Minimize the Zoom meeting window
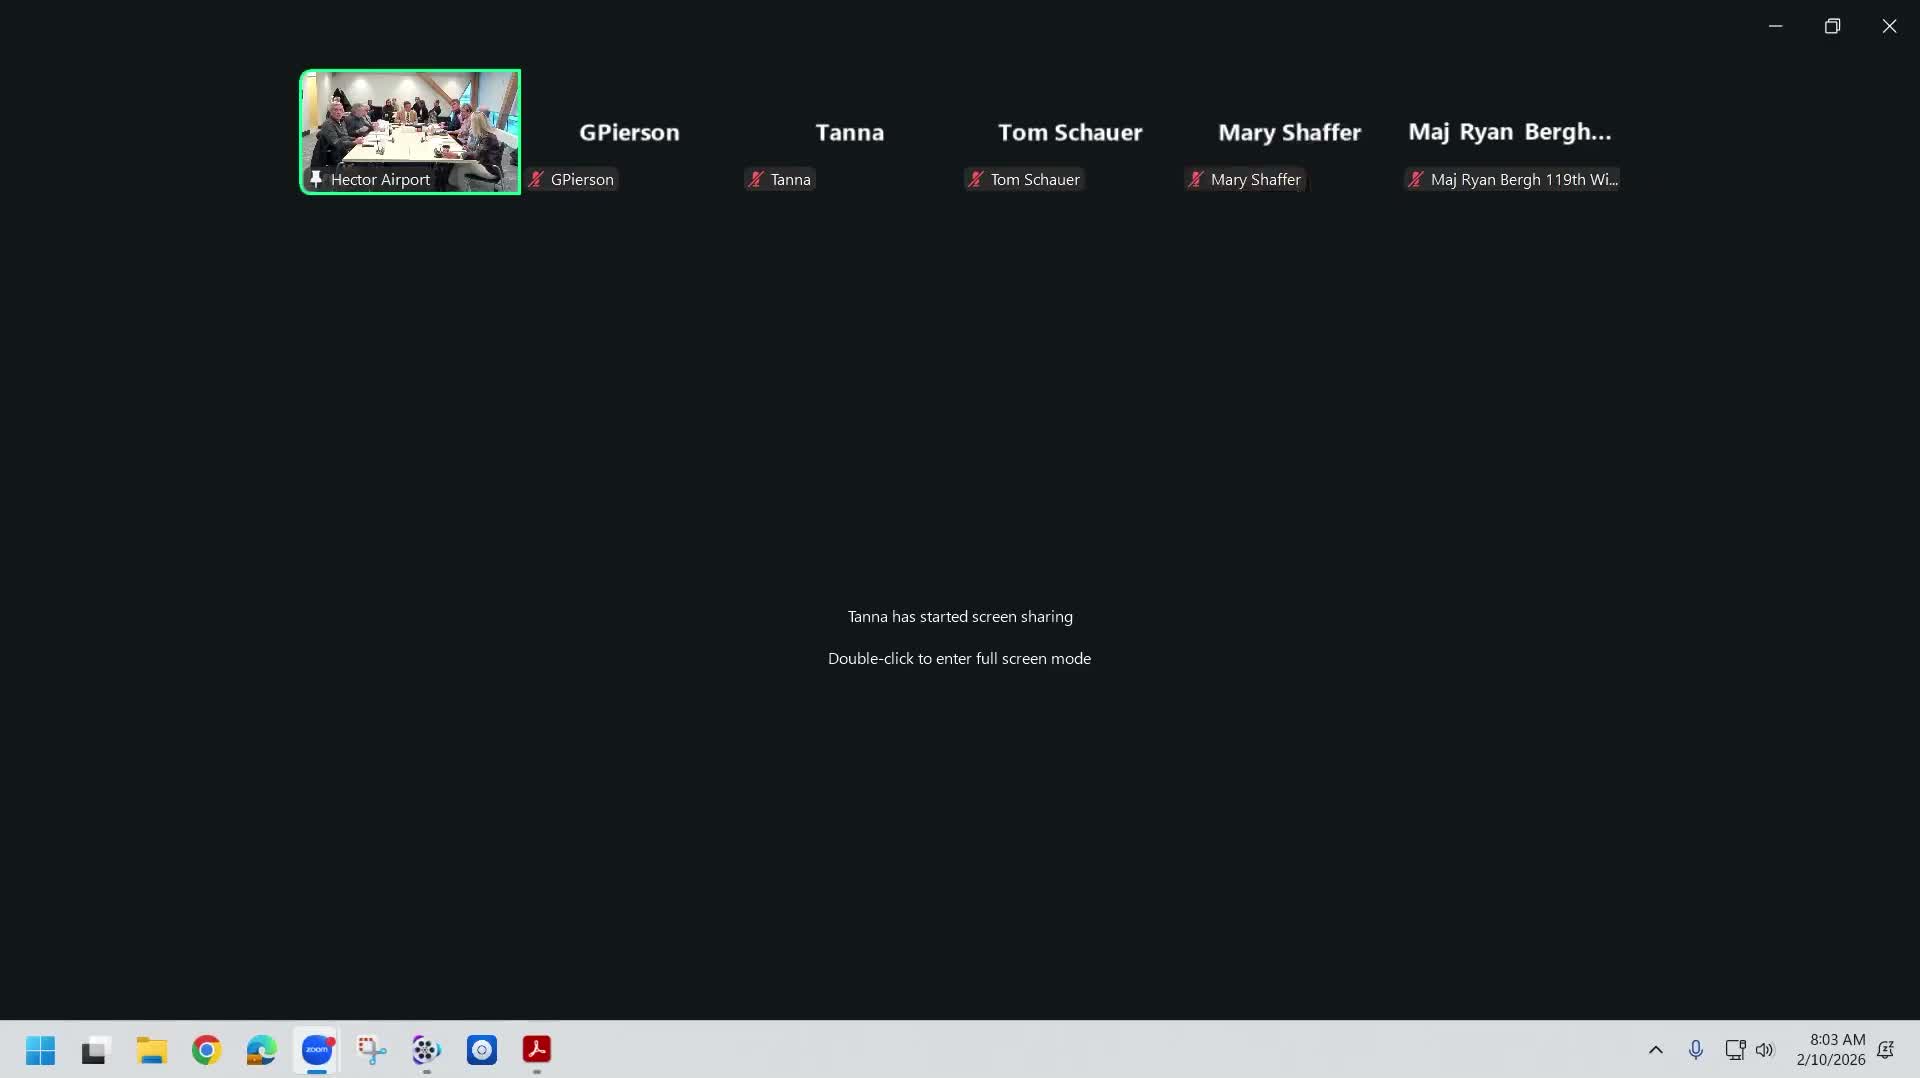This screenshot has width=1920, height=1078. (x=1776, y=26)
